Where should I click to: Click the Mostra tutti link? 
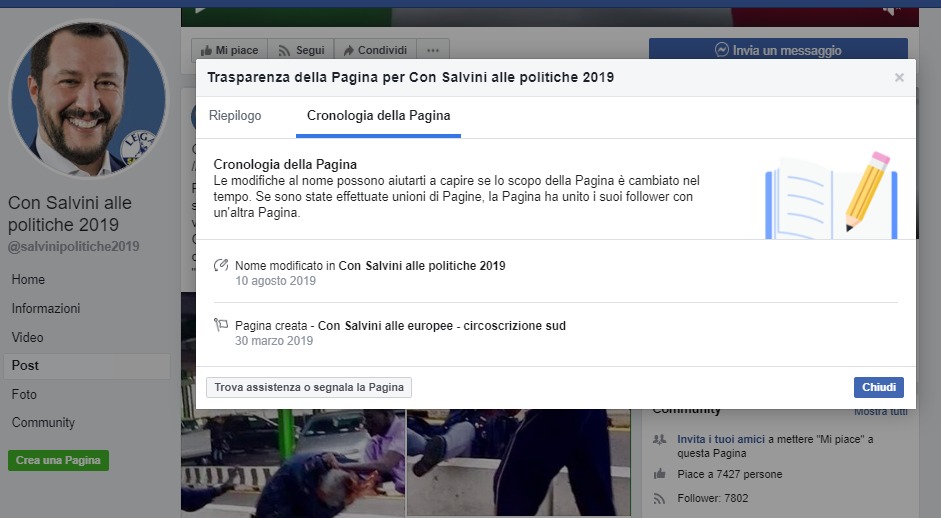(880, 412)
